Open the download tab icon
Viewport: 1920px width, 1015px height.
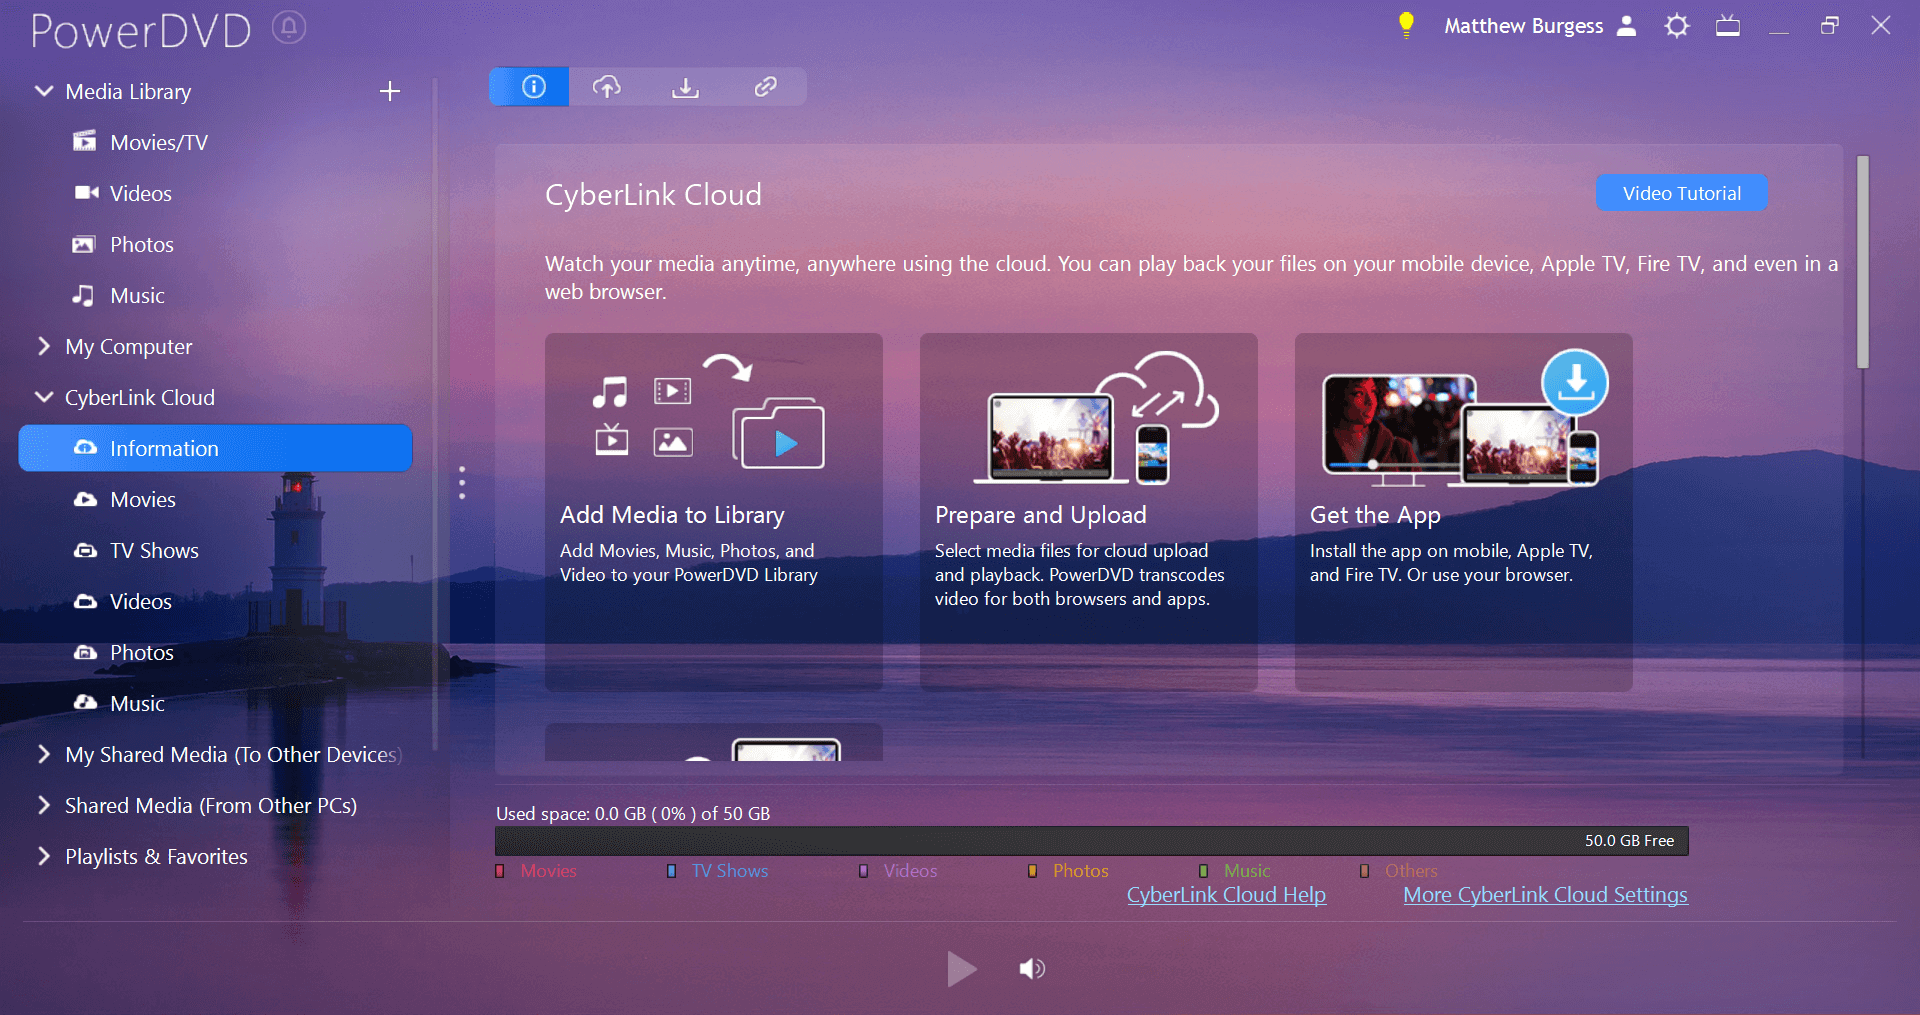click(x=685, y=87)
